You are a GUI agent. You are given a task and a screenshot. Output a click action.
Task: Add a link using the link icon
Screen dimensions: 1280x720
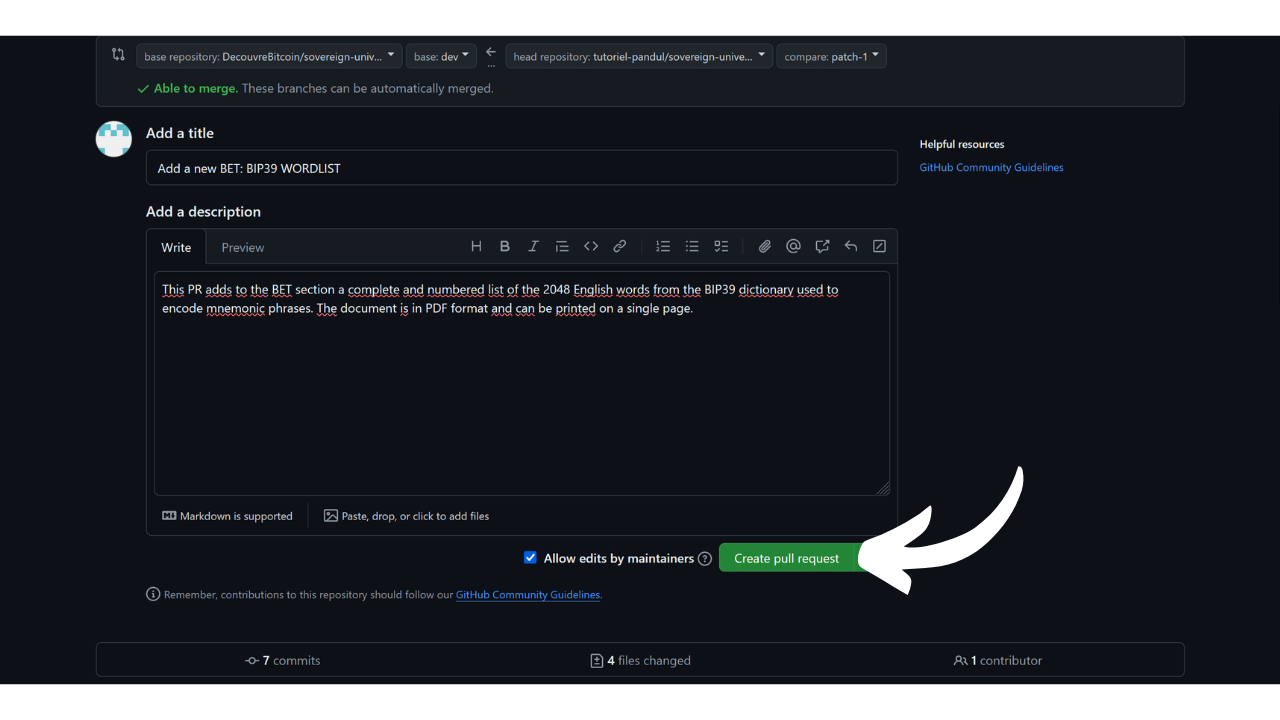coord(620,246)
